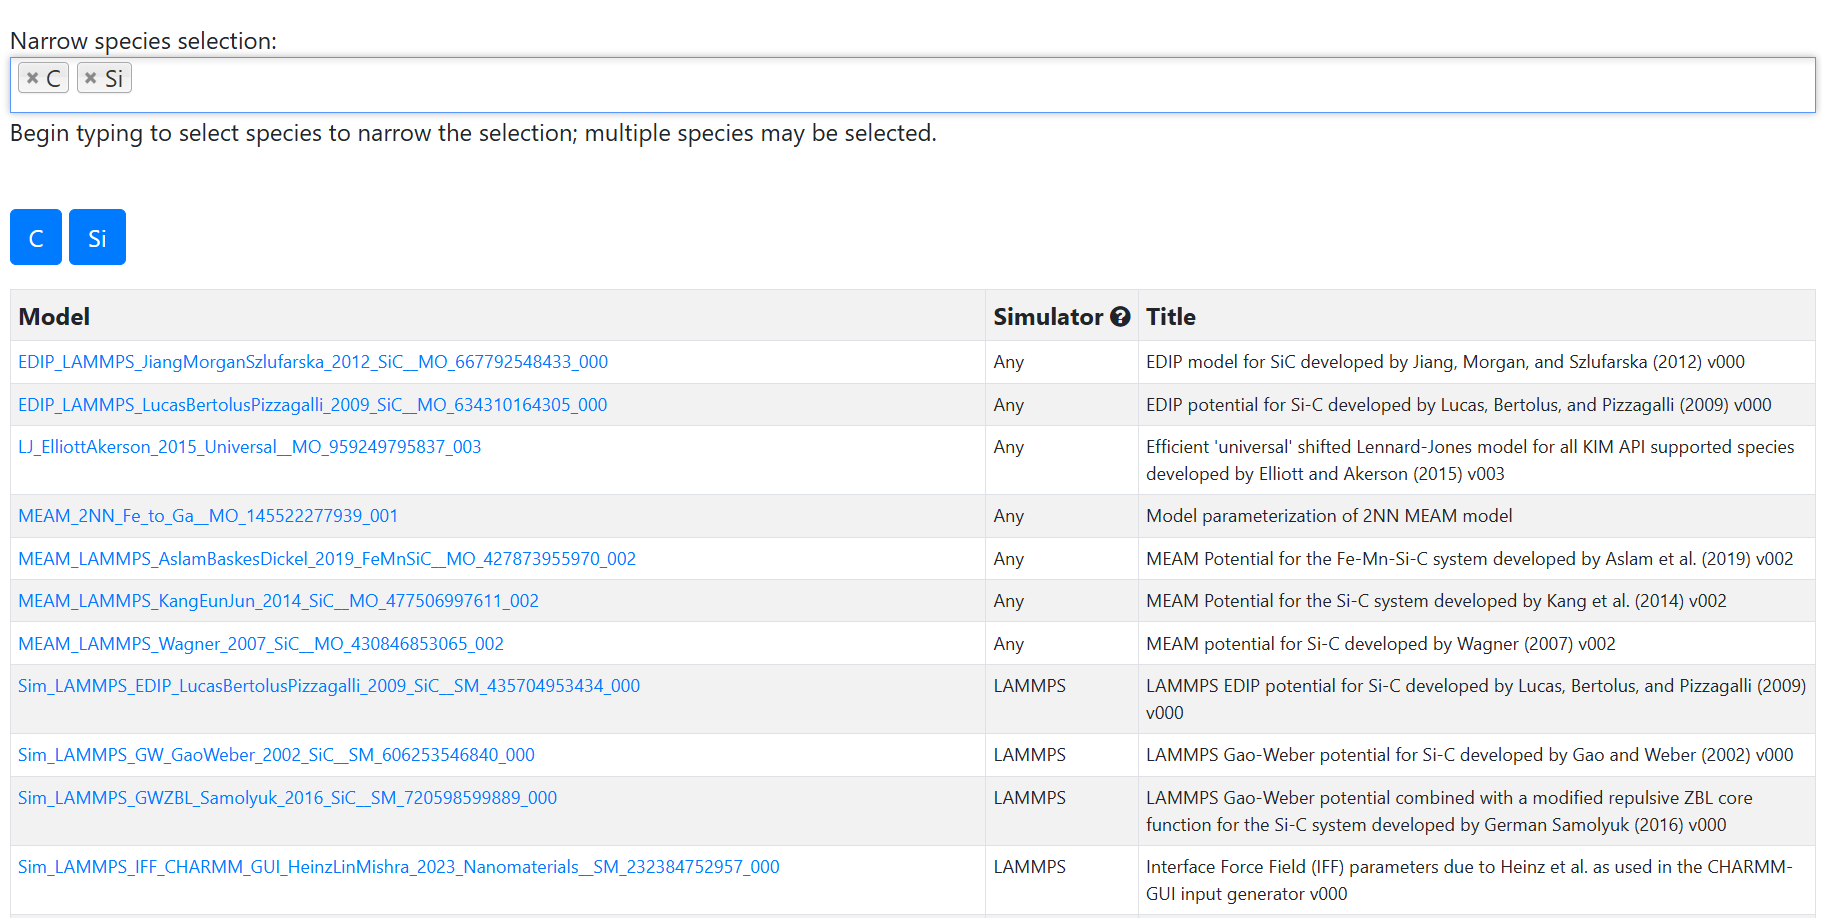Open MEAM_LAMMPS_AslamBaskesDickel_2019_FeMnSiC link

coord(327,559)
